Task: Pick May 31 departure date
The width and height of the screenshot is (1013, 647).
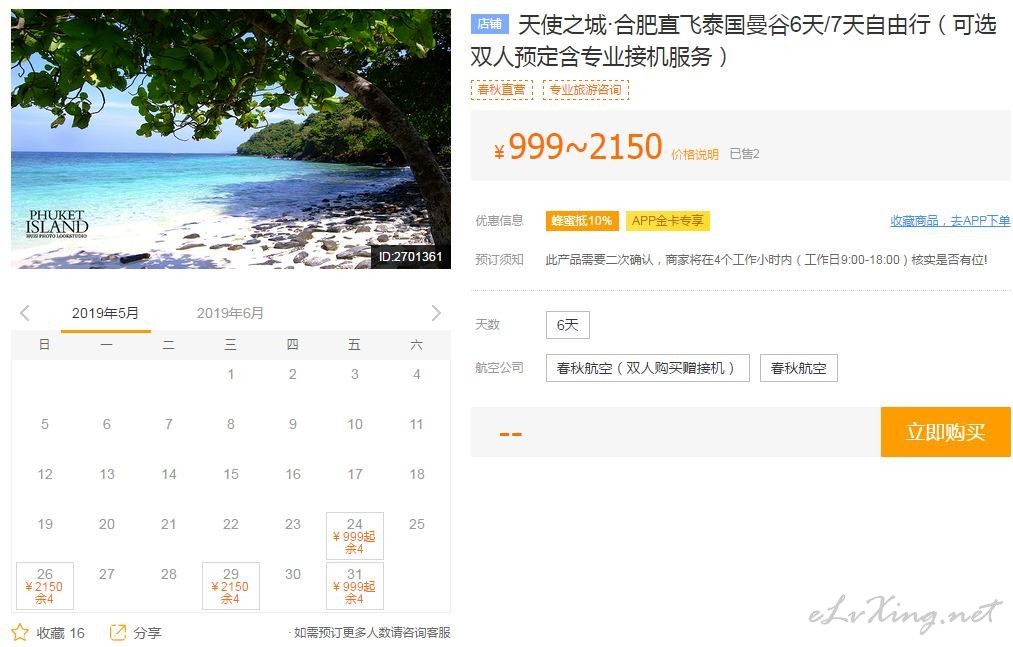Action: tap(355, 586)
